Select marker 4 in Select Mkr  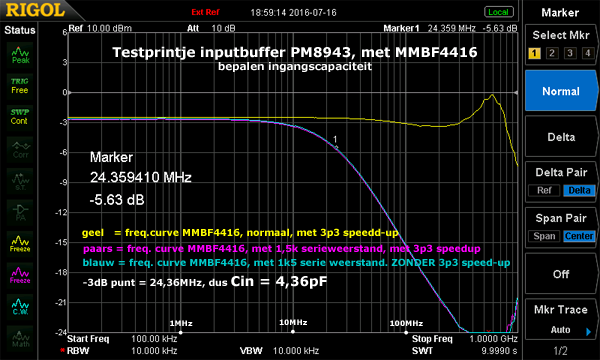point(587,53)
